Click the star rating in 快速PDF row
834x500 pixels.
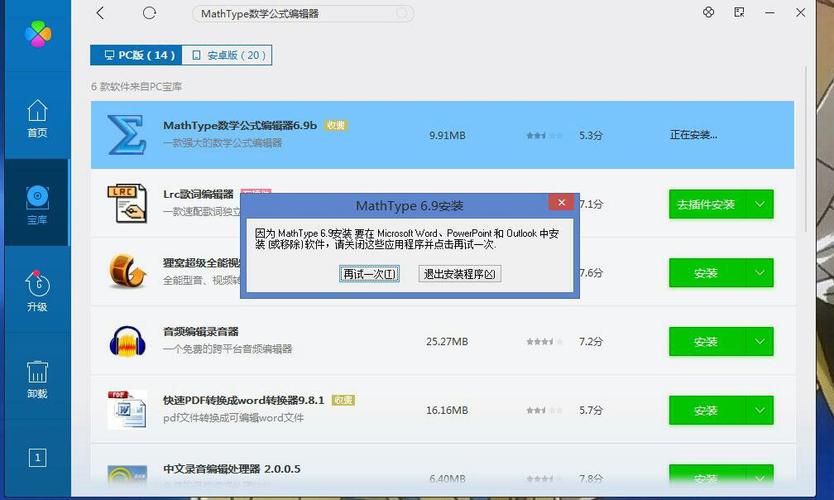click(x=544, y=410)
